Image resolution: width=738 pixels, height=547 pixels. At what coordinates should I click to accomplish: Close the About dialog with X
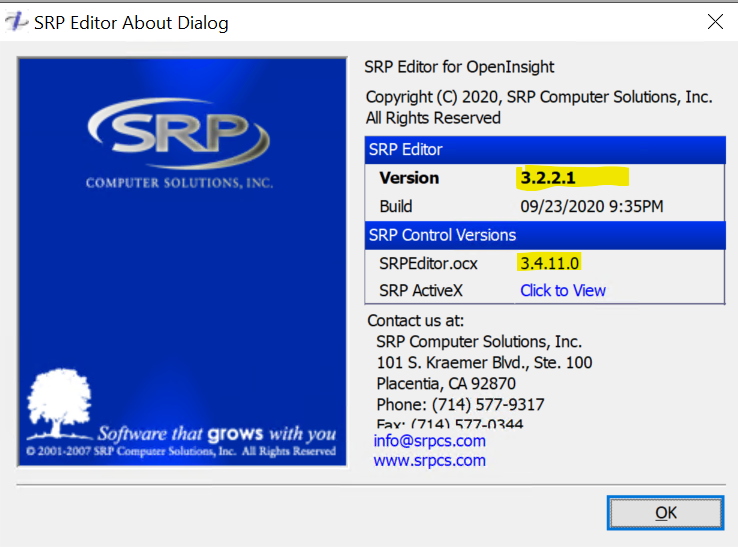click(x=714, y=21)
